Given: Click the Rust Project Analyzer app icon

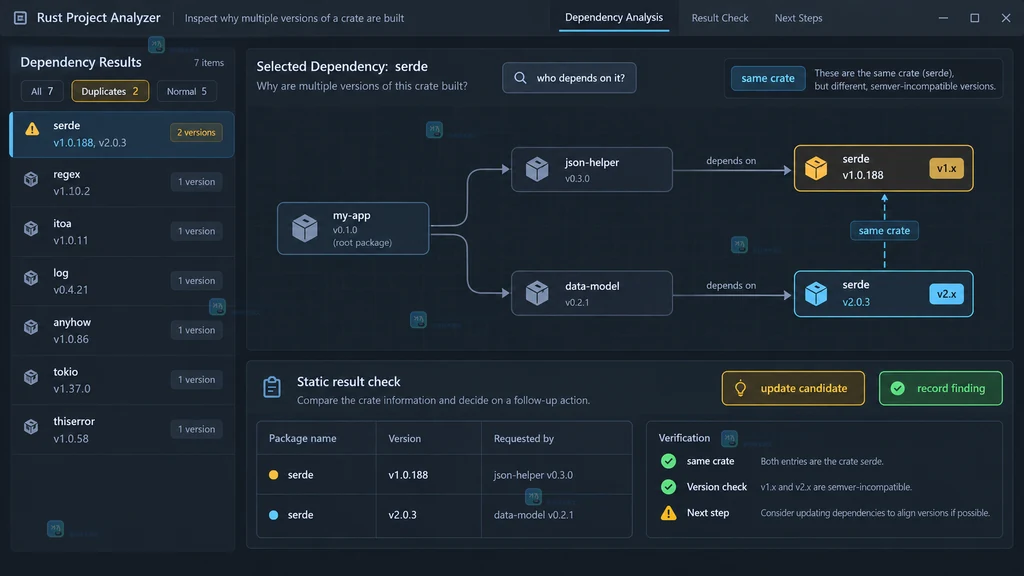Looking at the screenshot, I should click(20, 18).
